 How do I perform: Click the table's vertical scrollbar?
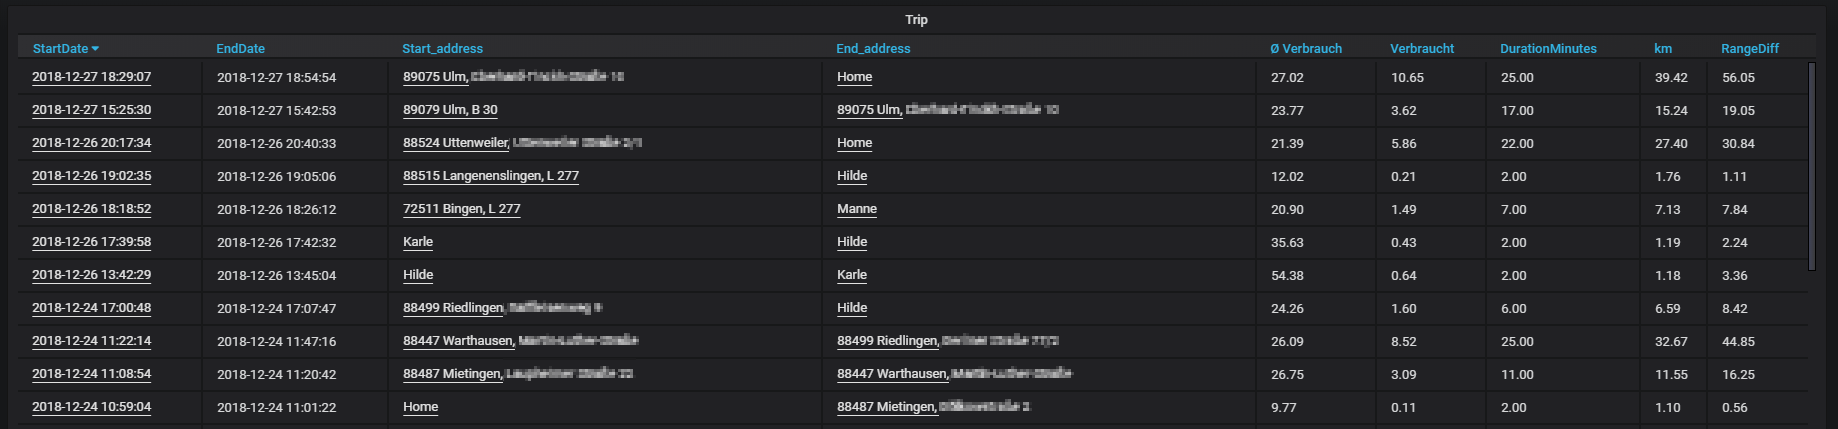pyautogui.click(x=1812, y=166)
